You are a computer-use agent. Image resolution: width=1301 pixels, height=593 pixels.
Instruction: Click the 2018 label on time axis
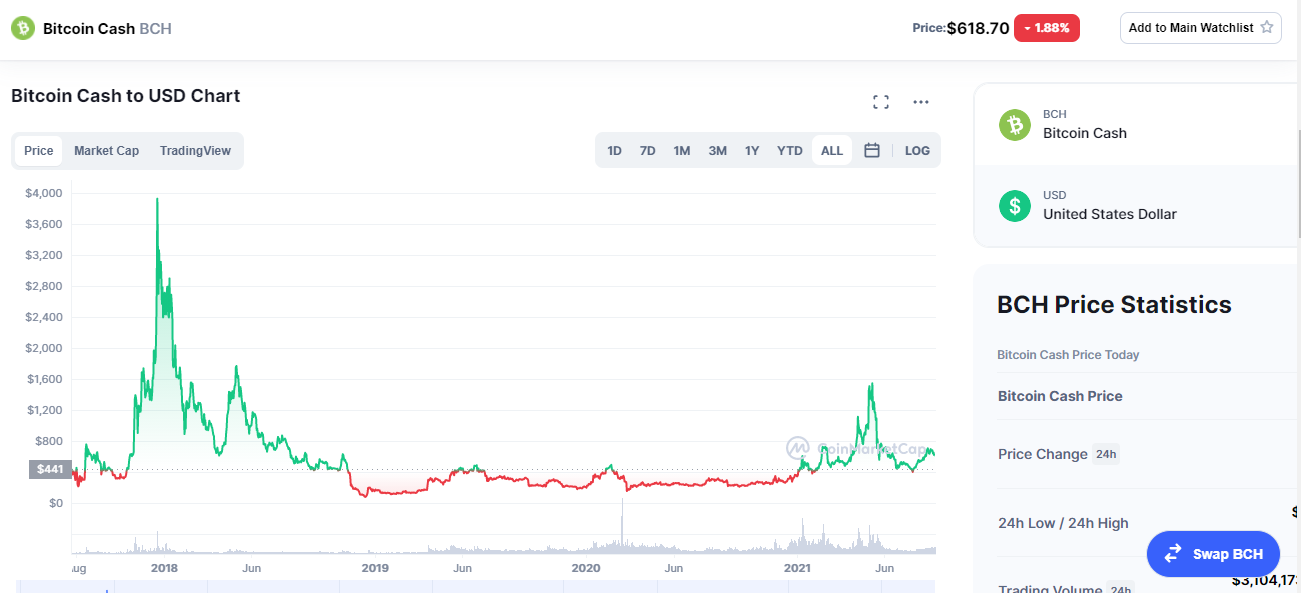[x=163, y=568]
